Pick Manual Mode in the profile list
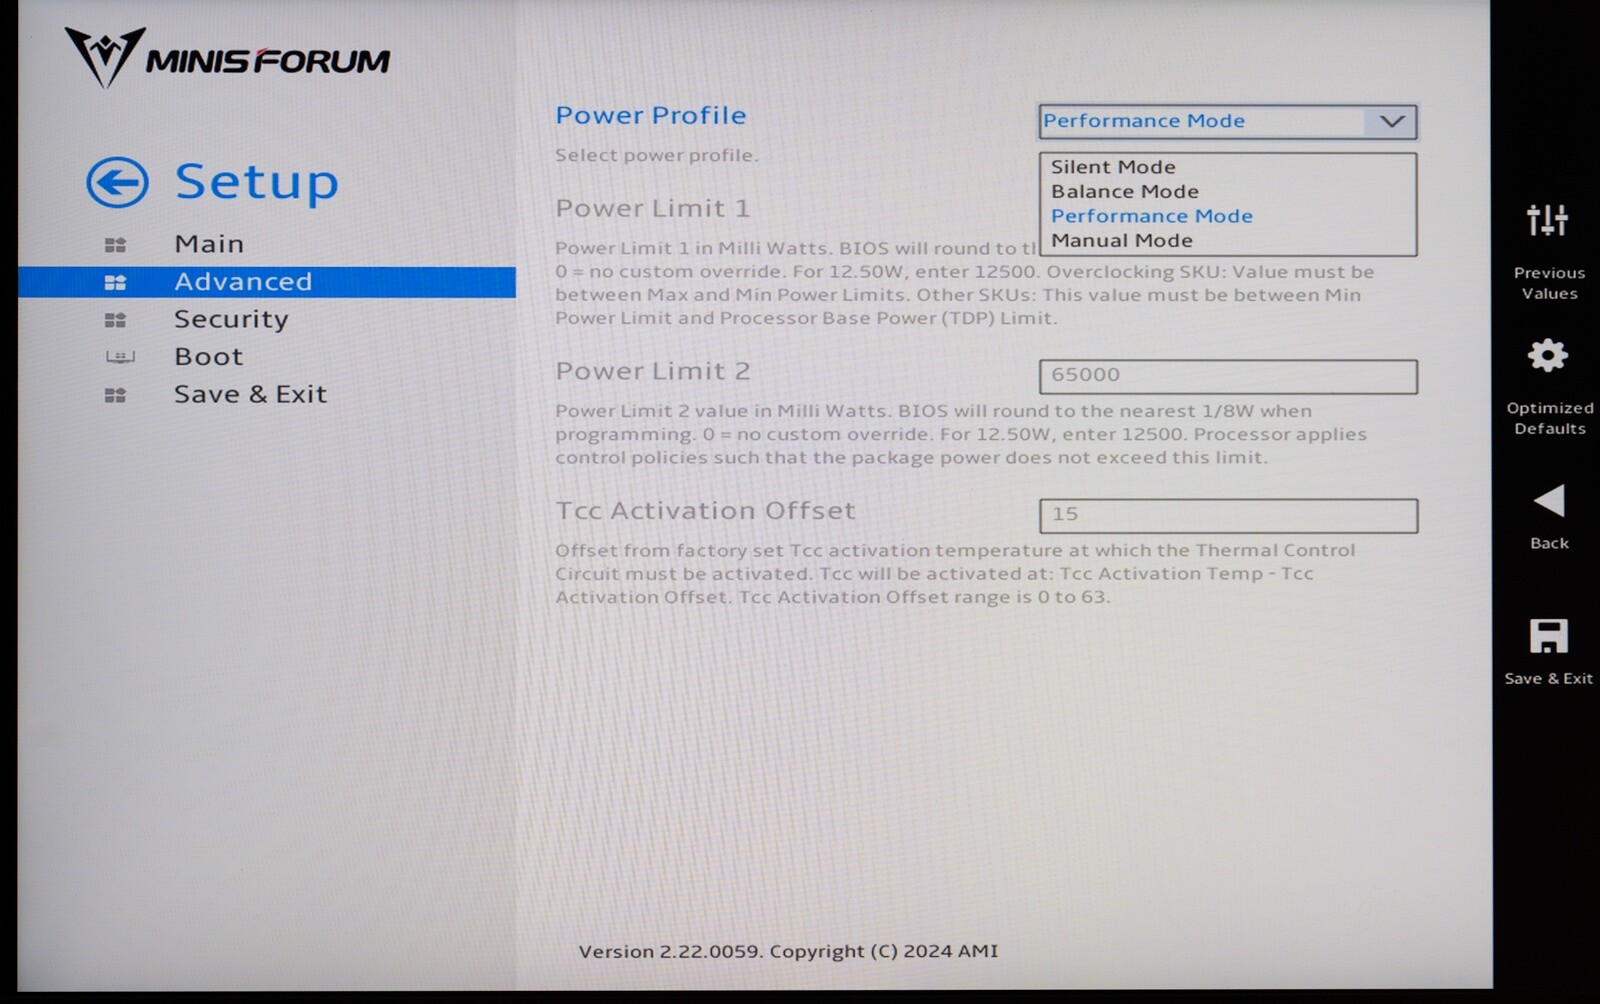This screenshot has height=1004, width=1600. point(1121,241)
